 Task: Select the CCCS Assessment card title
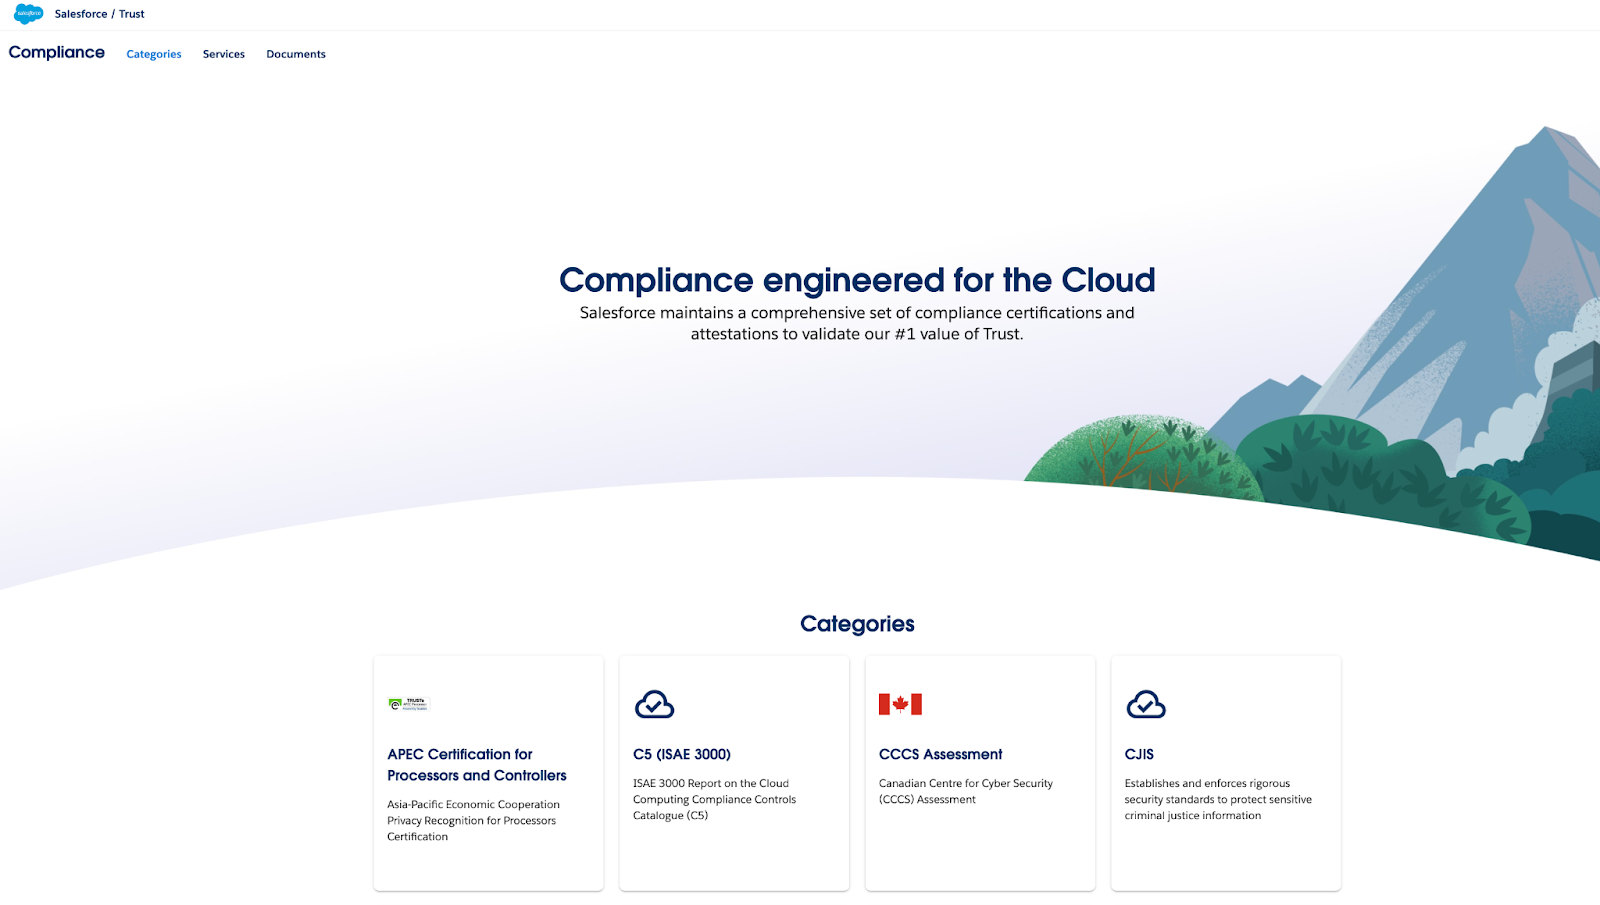(x=940, y=754)
